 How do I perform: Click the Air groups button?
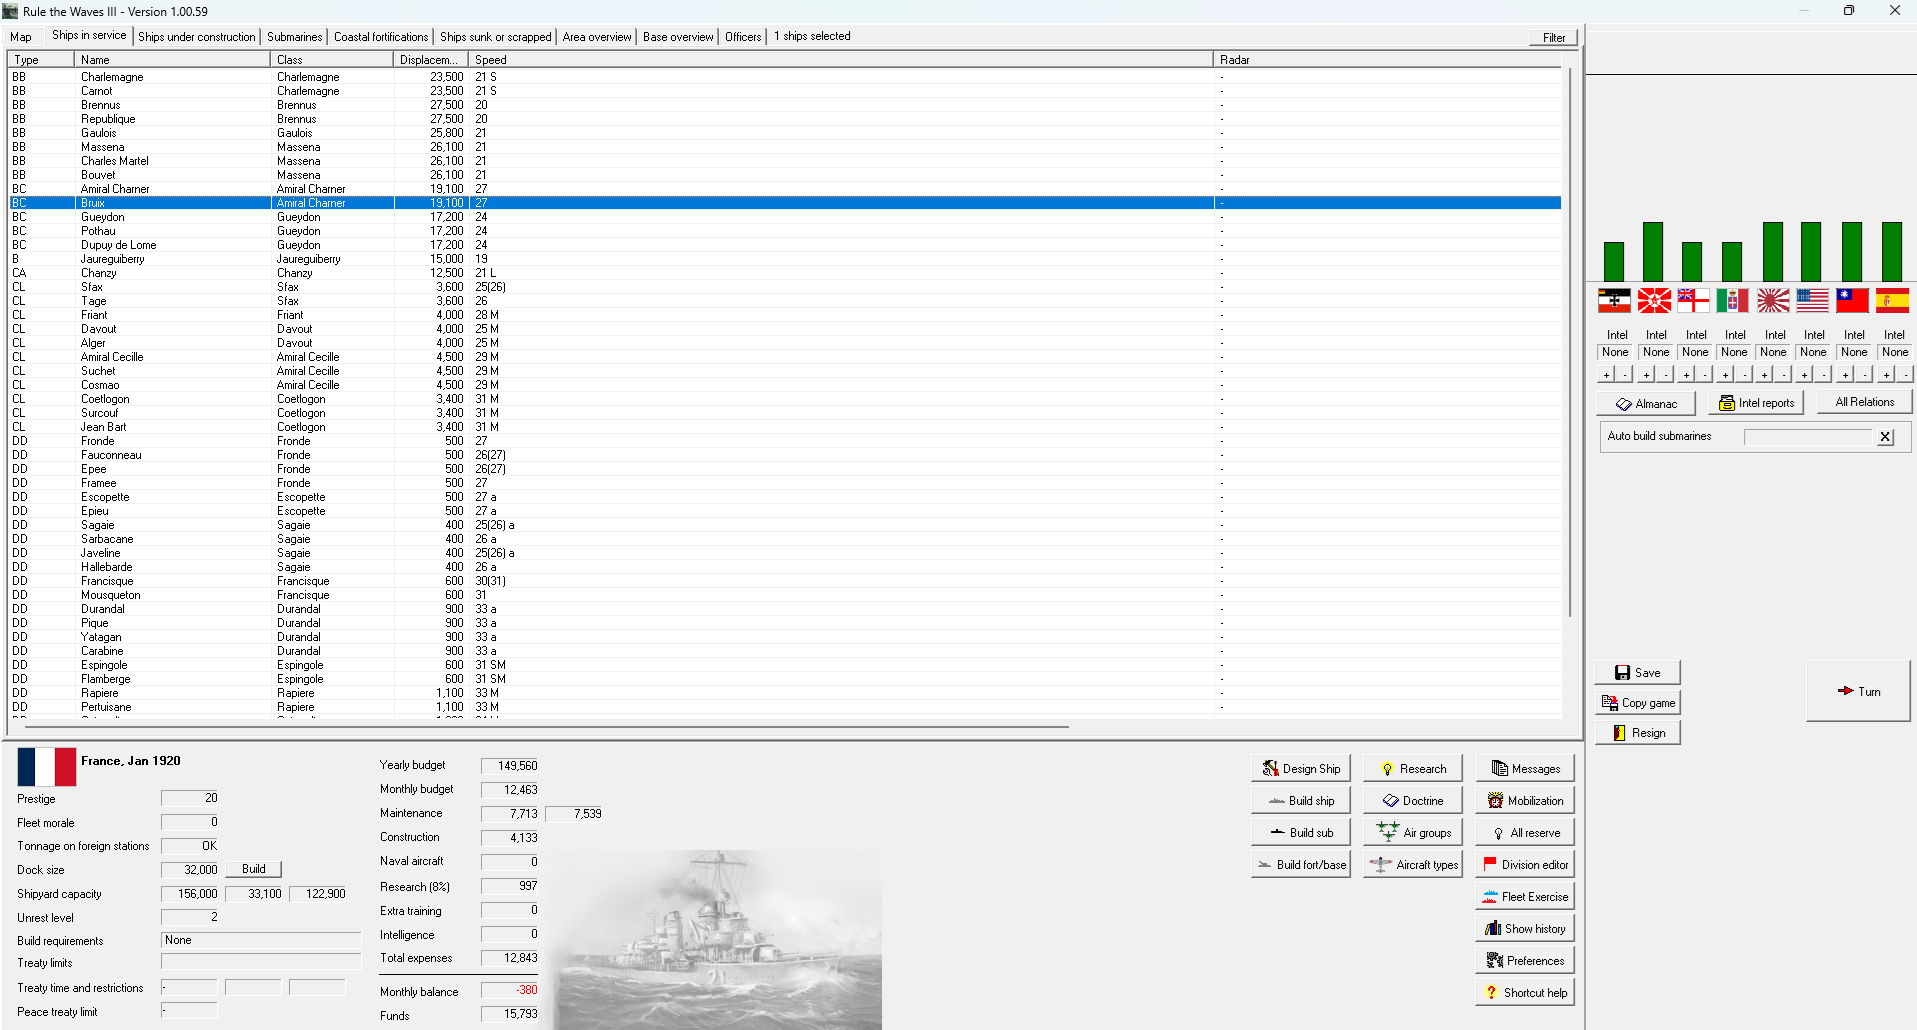(1412, 832)
